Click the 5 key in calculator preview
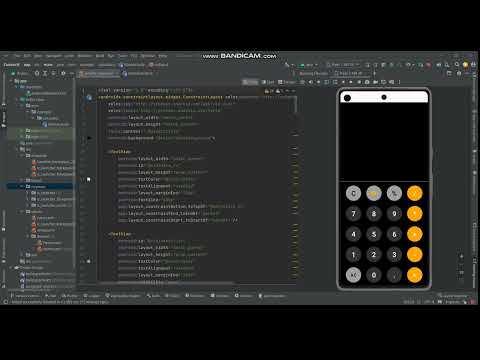480x360 pixels. [374, 234]
